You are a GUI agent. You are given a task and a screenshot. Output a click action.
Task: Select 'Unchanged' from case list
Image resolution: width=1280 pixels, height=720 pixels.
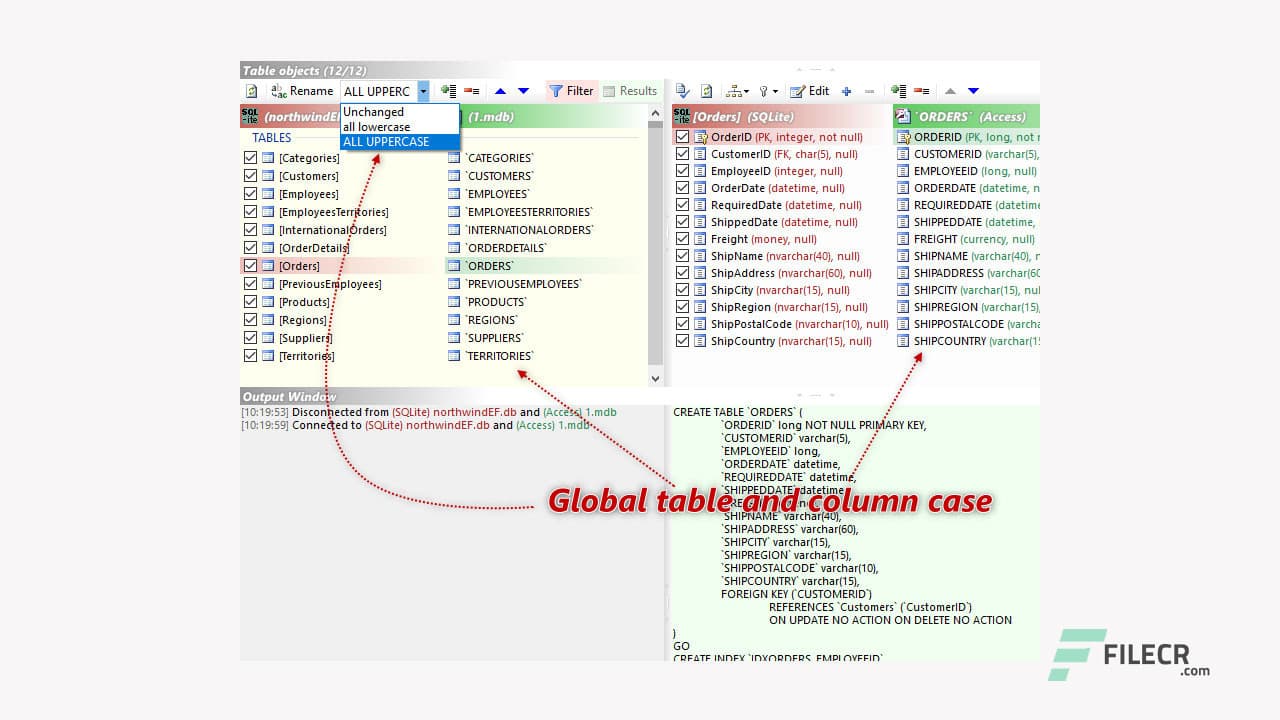tap(374, 112)
